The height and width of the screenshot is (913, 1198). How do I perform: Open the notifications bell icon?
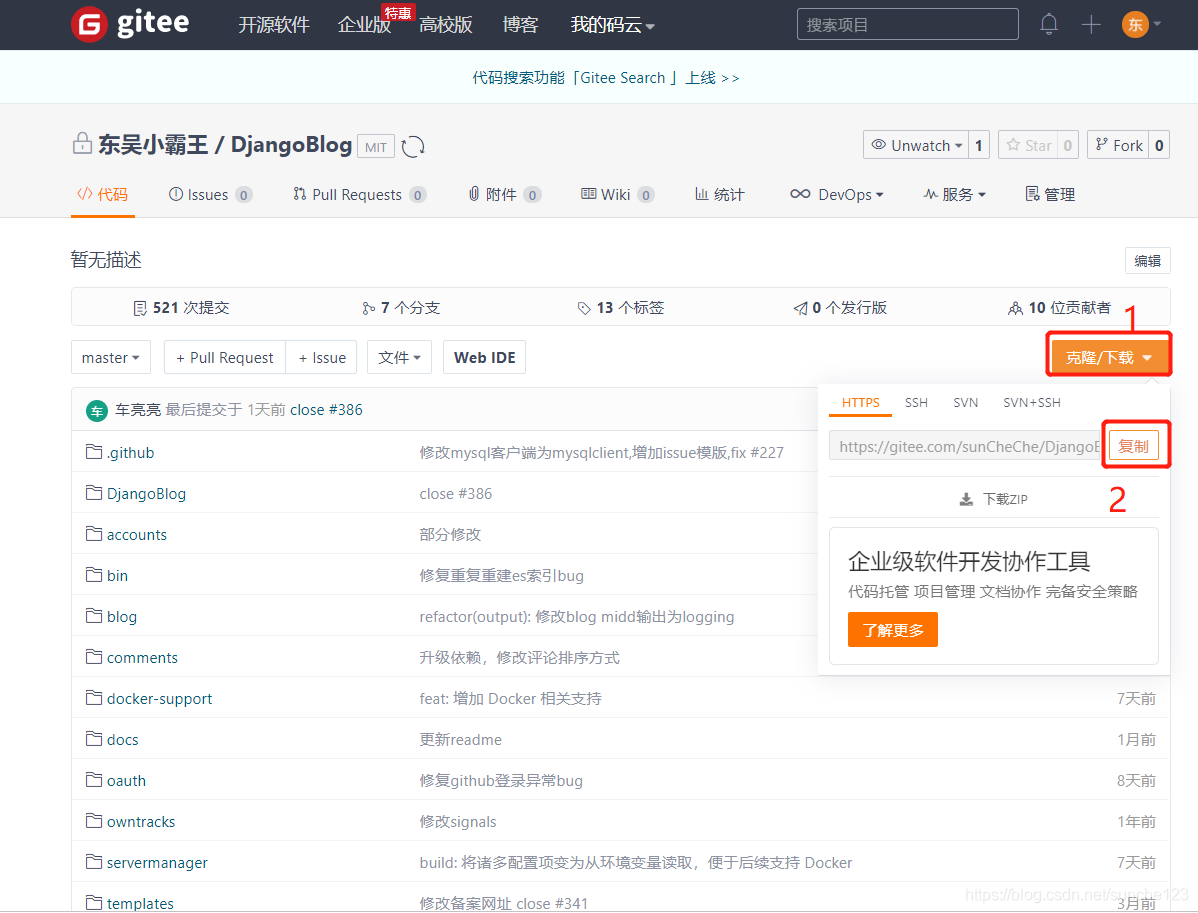click(1049, 24)
